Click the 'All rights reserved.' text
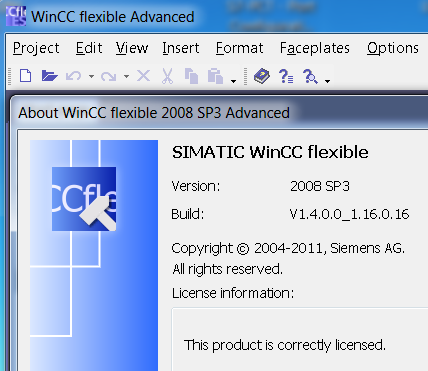The width and height of the screenshot is (428, 371). point(227,269)
